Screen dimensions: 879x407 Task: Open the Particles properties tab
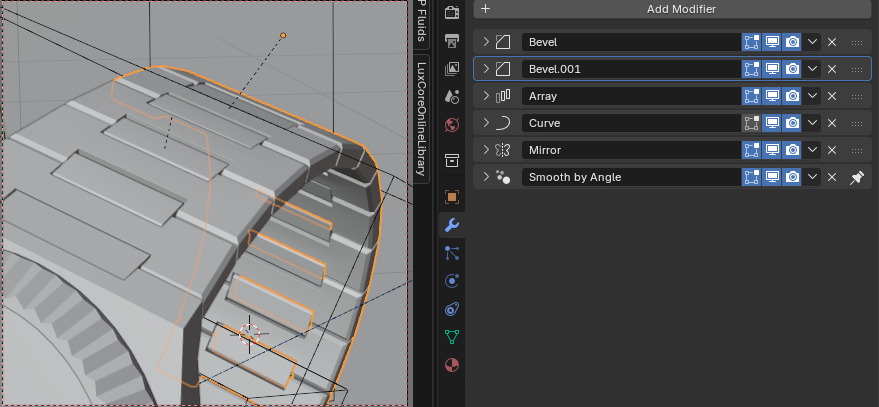point(451,253)
